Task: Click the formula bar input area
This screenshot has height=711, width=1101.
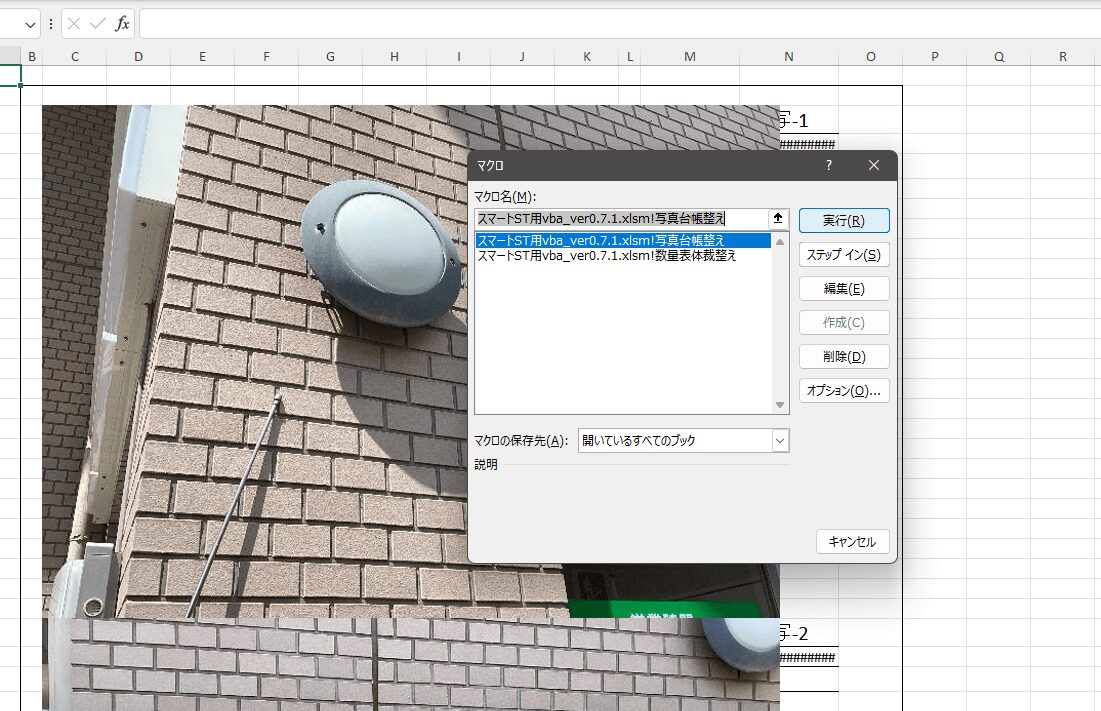Action: coord(600,24)
